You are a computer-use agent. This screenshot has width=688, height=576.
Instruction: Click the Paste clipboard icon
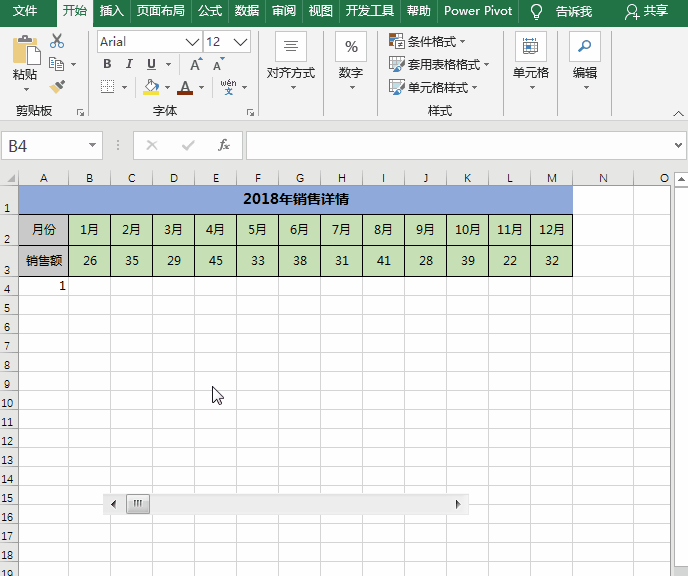(x=26, y=50)
